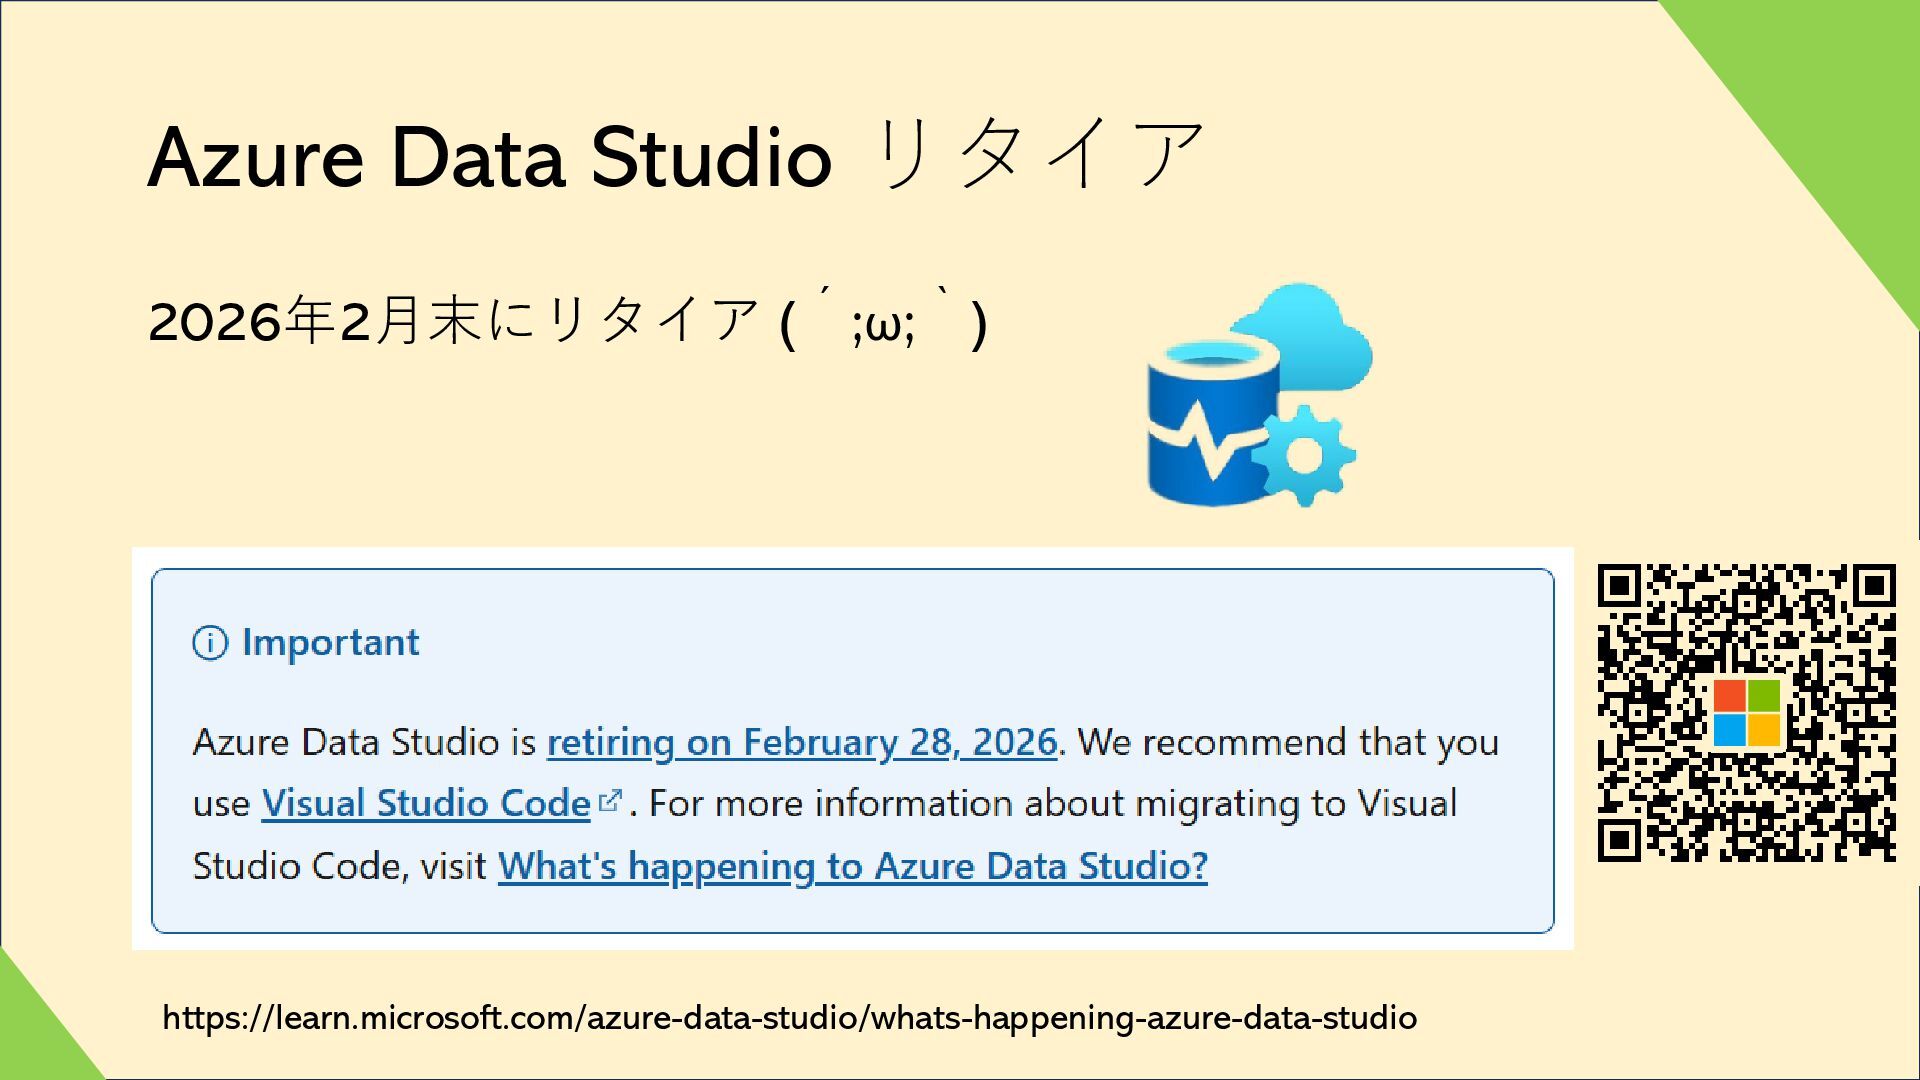
Task: Click the '2026年2月末にリタイア' subtitle text
Action: click(x=453, y=321)
